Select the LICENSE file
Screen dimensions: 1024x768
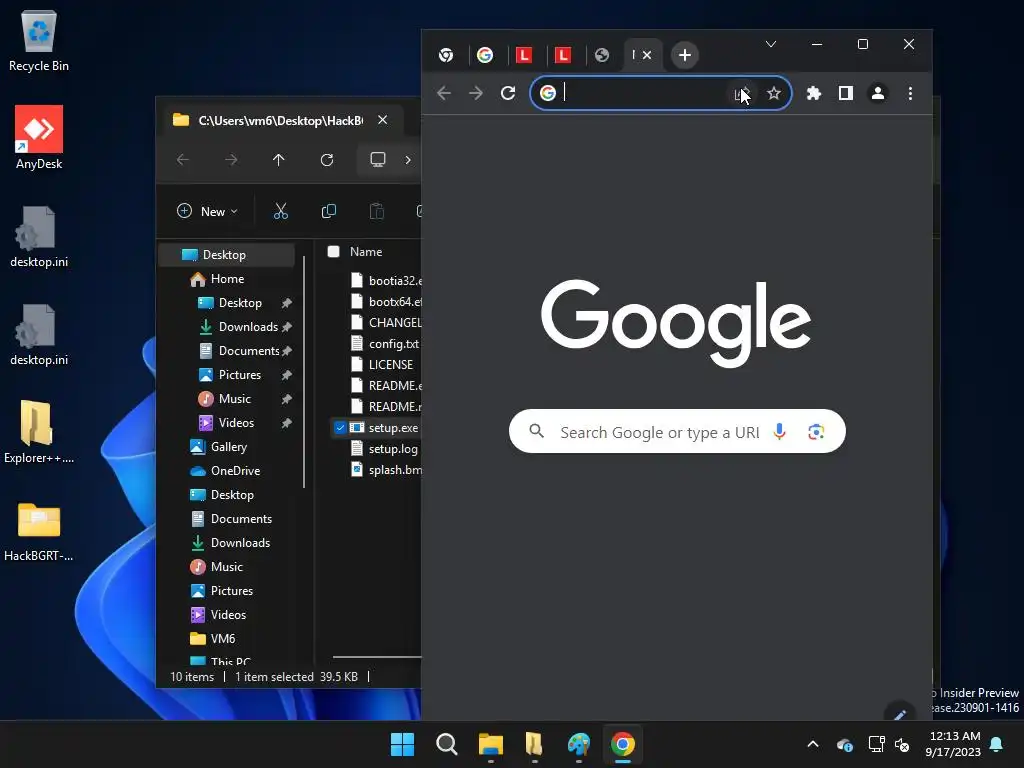[391, 364]
